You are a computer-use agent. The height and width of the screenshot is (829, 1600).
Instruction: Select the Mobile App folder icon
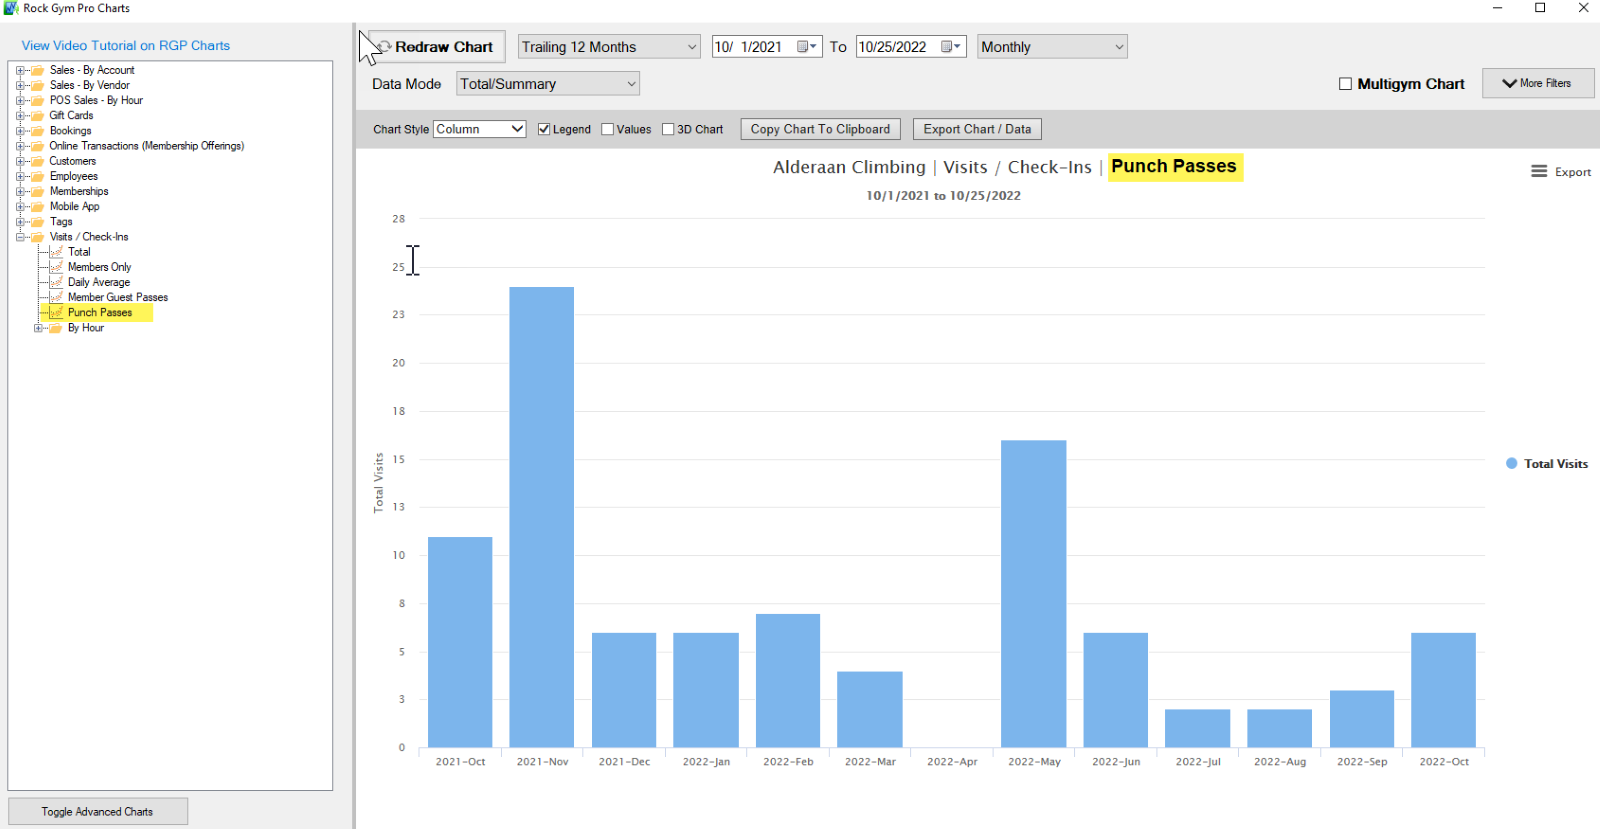tap(38, 207)
